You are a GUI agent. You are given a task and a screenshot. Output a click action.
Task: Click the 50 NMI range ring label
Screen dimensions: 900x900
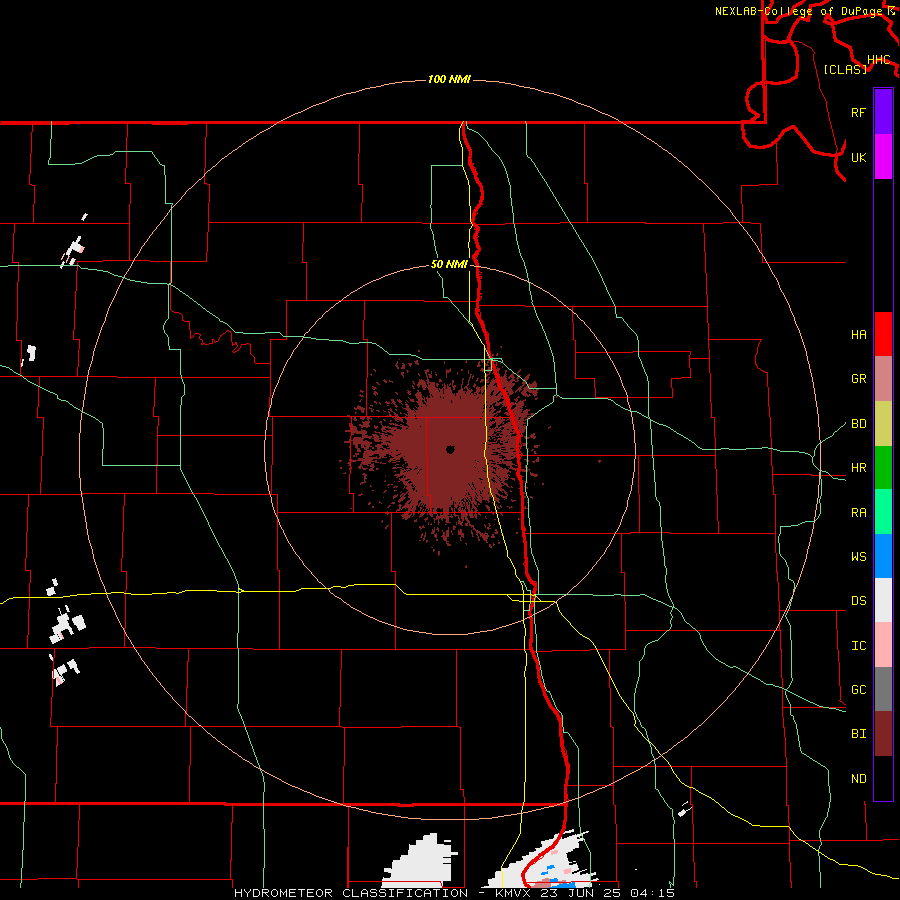[x=449, y=264]
